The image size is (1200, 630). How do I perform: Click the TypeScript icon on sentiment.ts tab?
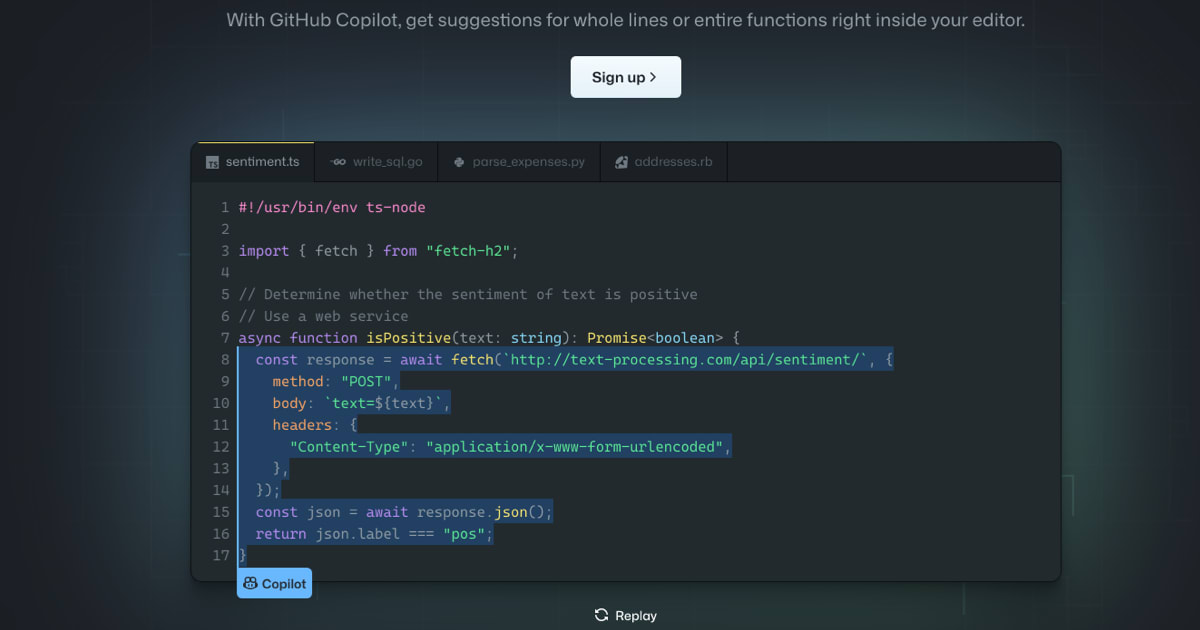tap(212, 162)
